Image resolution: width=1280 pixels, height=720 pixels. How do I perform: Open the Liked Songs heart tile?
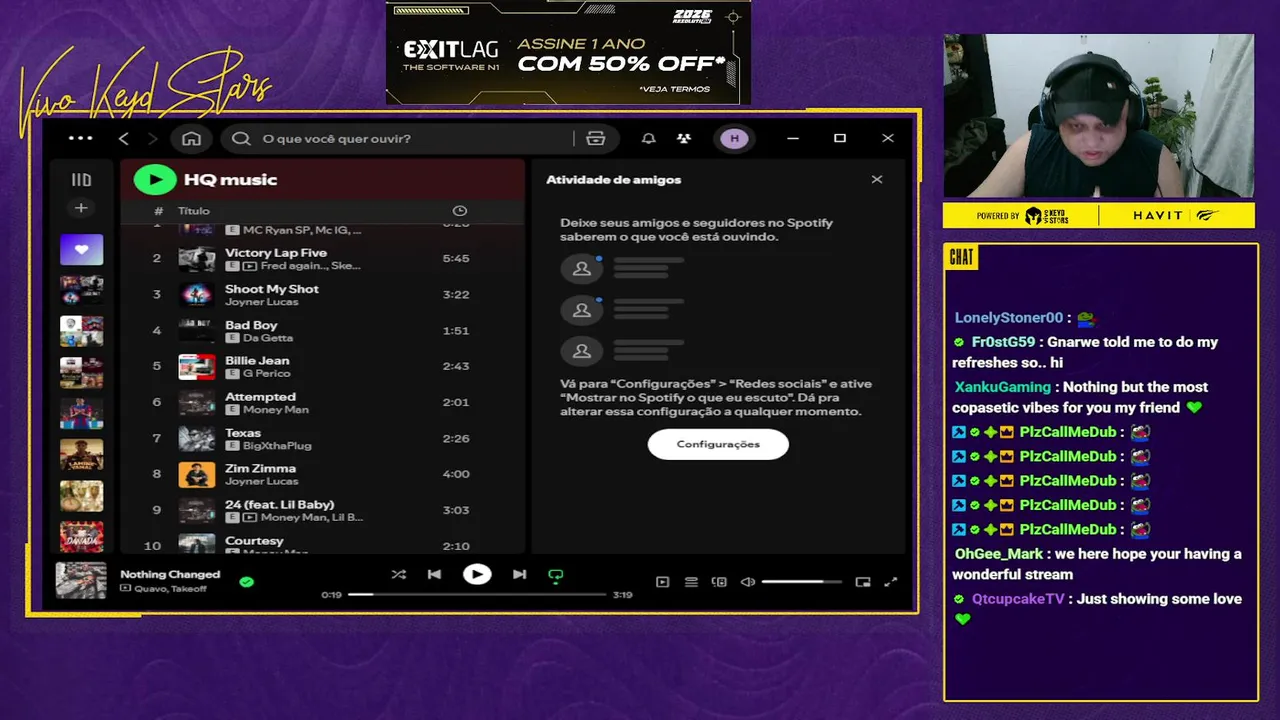point(81,250)
